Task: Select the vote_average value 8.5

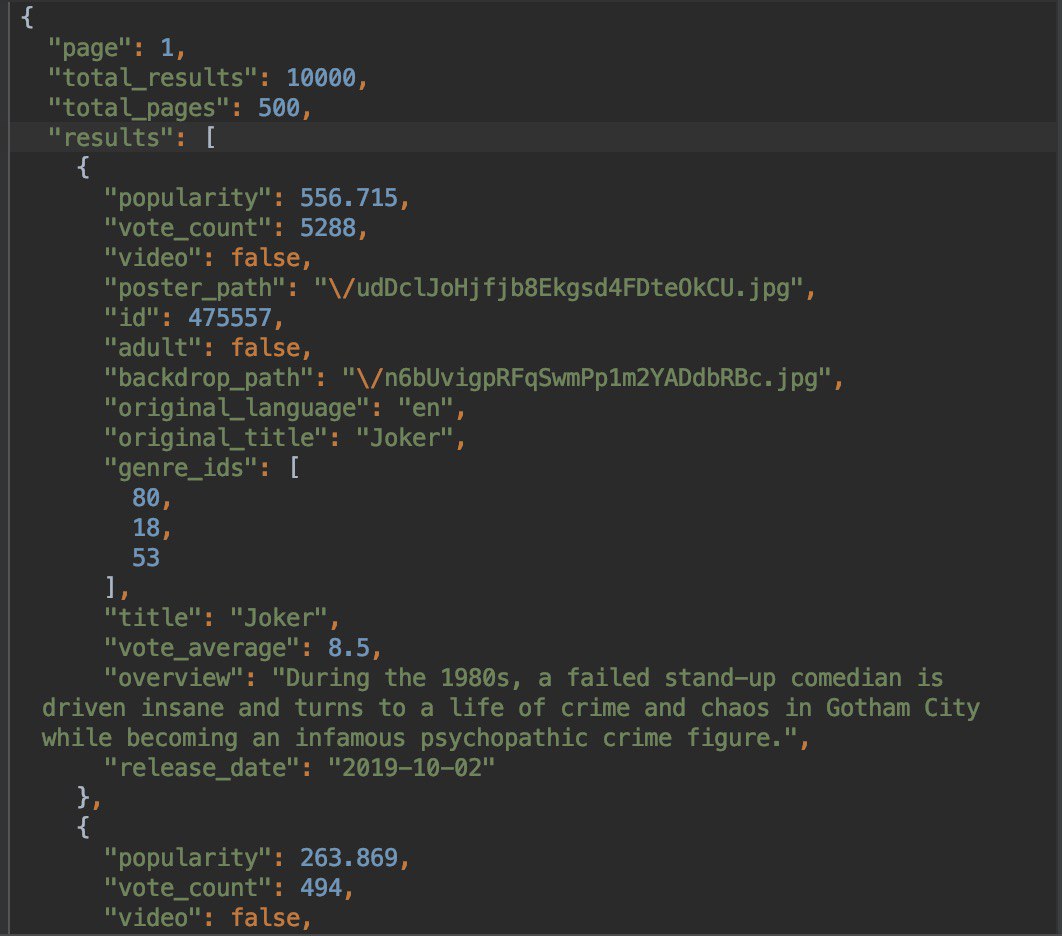Action: click(x=349, y=648)
